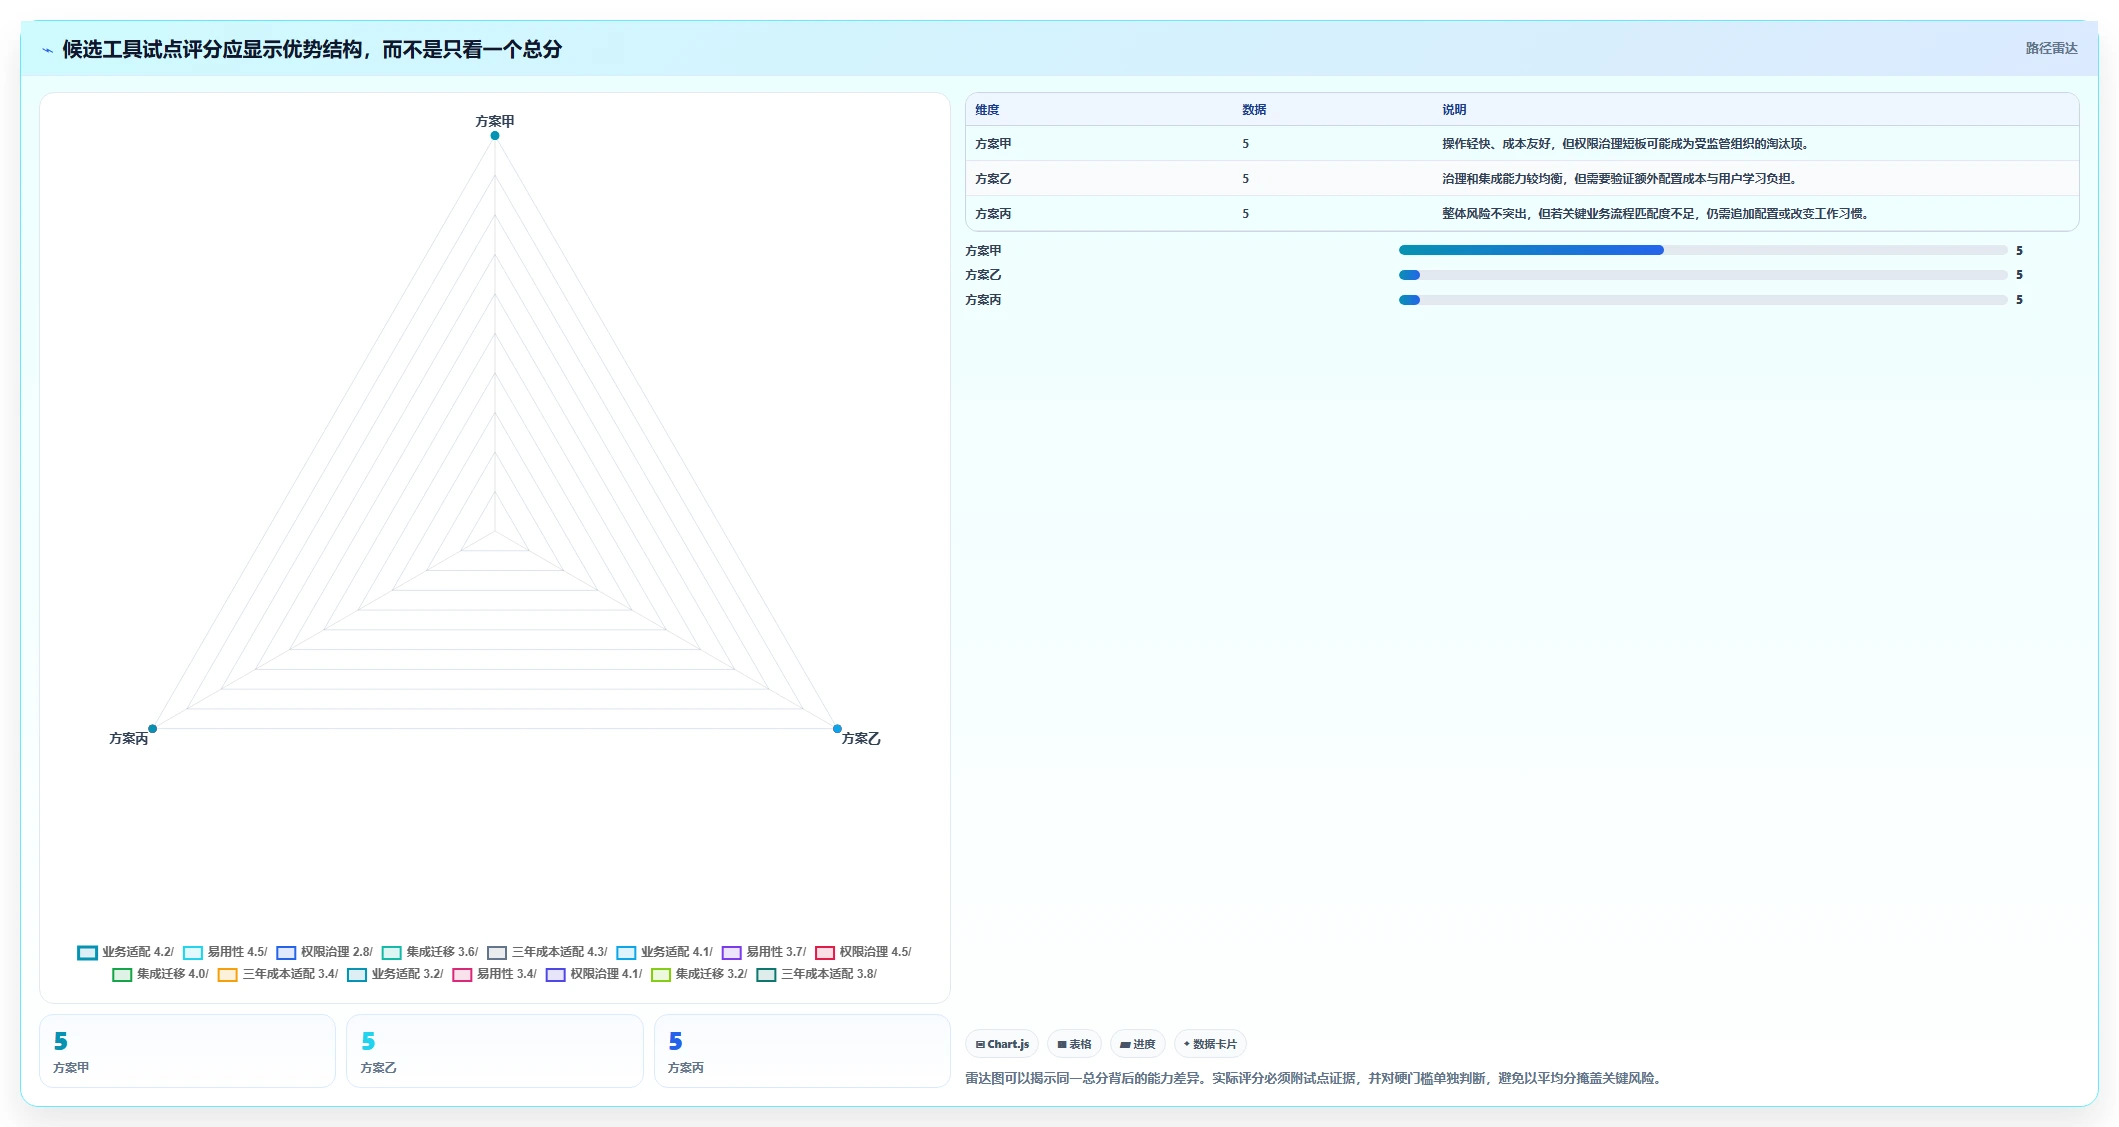This screenshot has height=1127, width=2119.
Task: Click the description starting 操作轻快、成本友好
Action: tap(1625, 144)
